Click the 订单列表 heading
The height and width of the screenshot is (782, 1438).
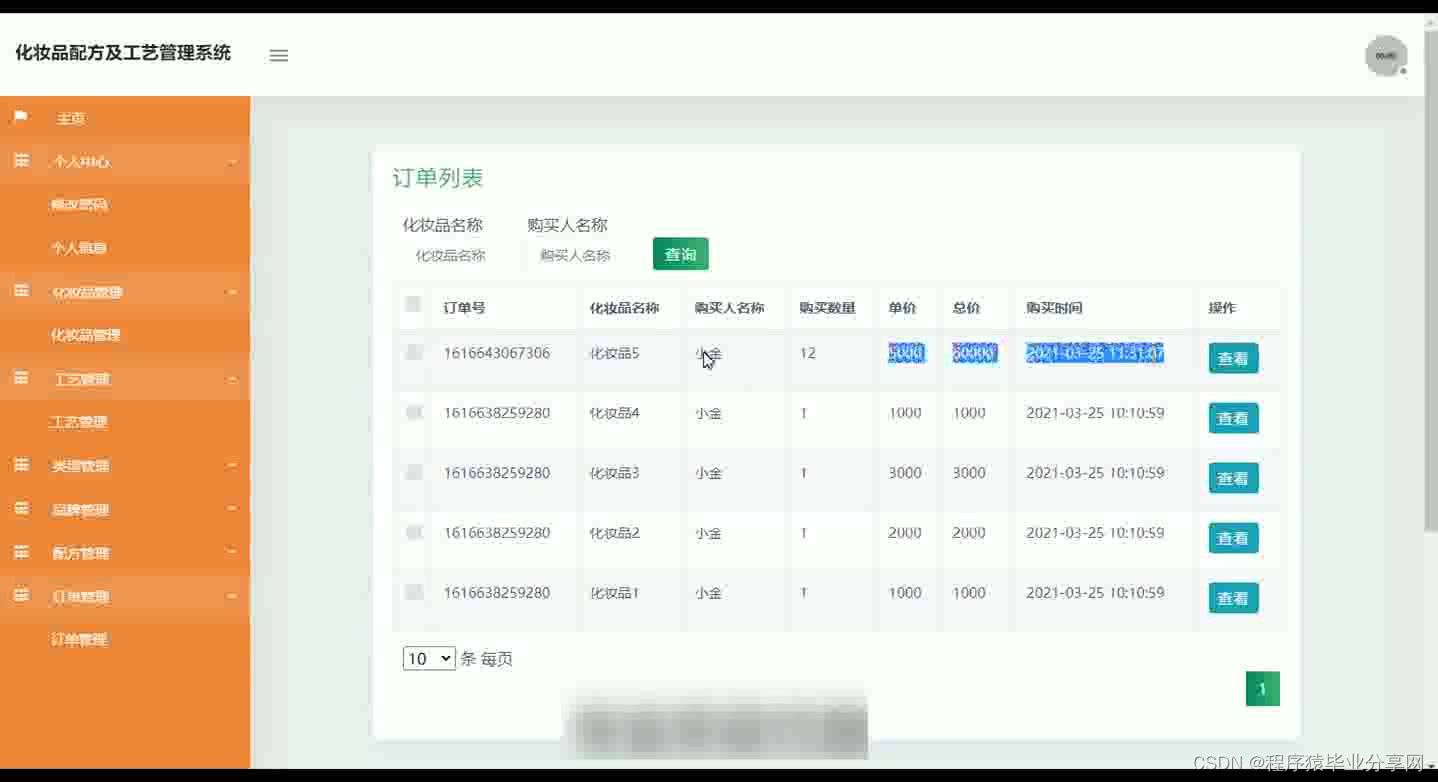[438, 178]
